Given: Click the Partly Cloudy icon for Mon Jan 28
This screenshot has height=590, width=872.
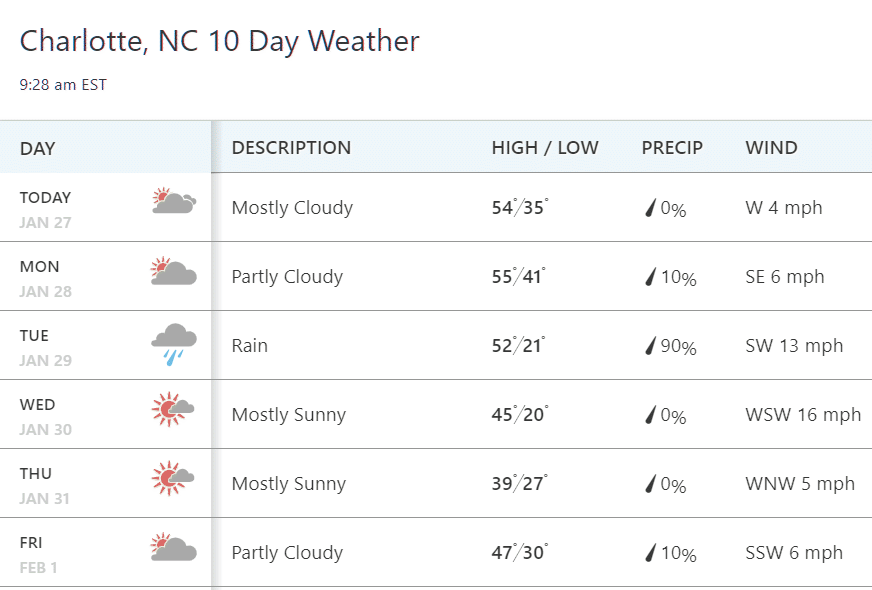Looking at the screenshot, I should (x=174, y=271).
